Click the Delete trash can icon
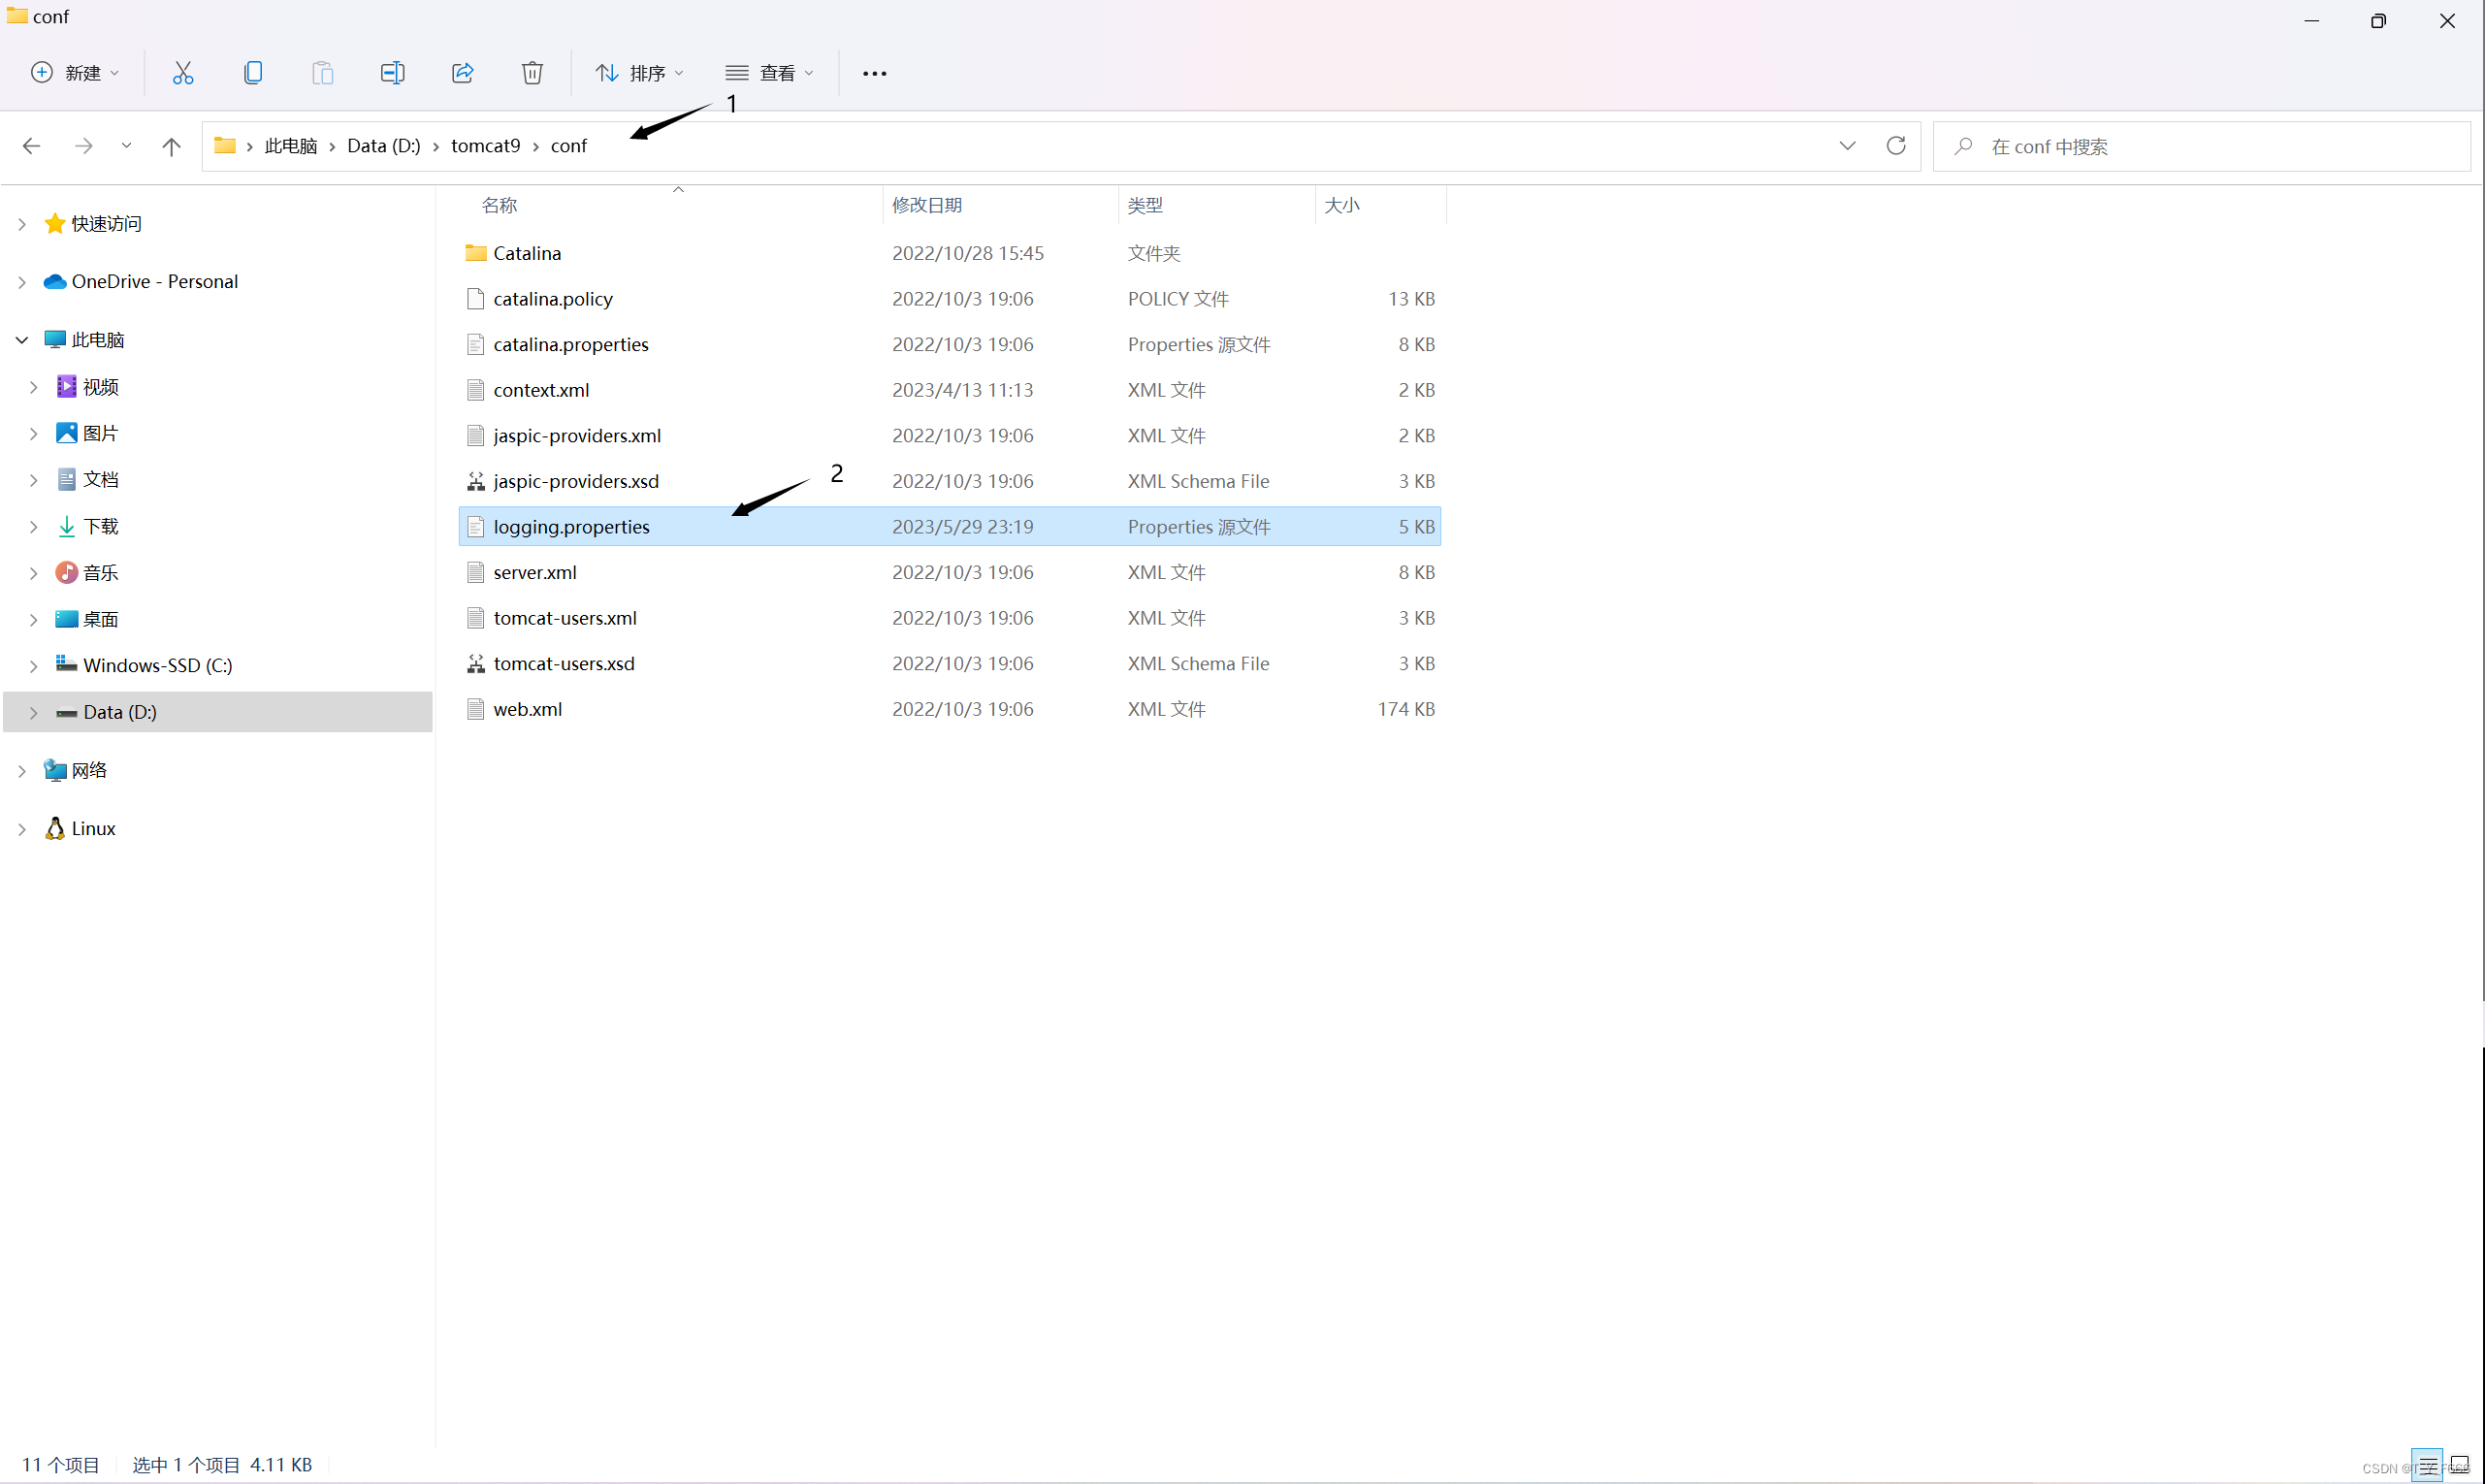Viewport: 2485px width, 1484px height. tap(532, 73)
